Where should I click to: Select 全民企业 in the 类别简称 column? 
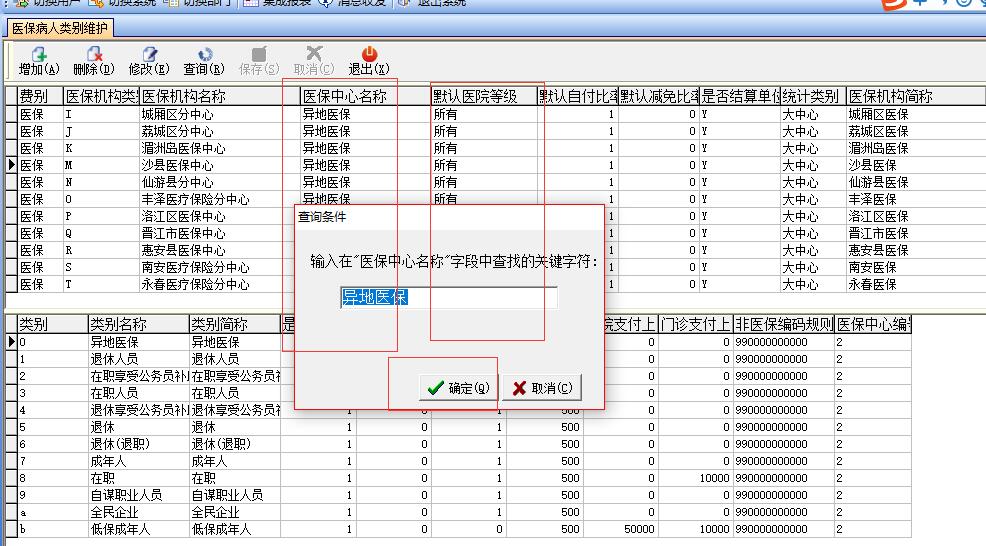pos(235,512)
